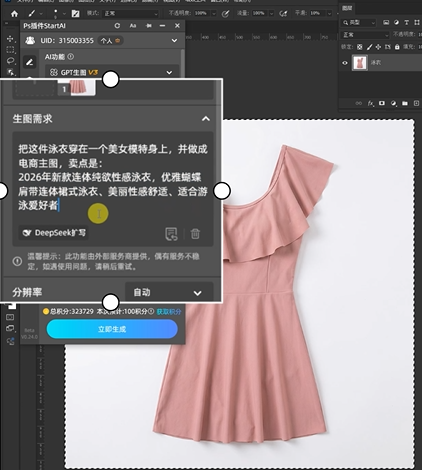Click the info icon after 本次预计 100积分

(x=151, y=311)
